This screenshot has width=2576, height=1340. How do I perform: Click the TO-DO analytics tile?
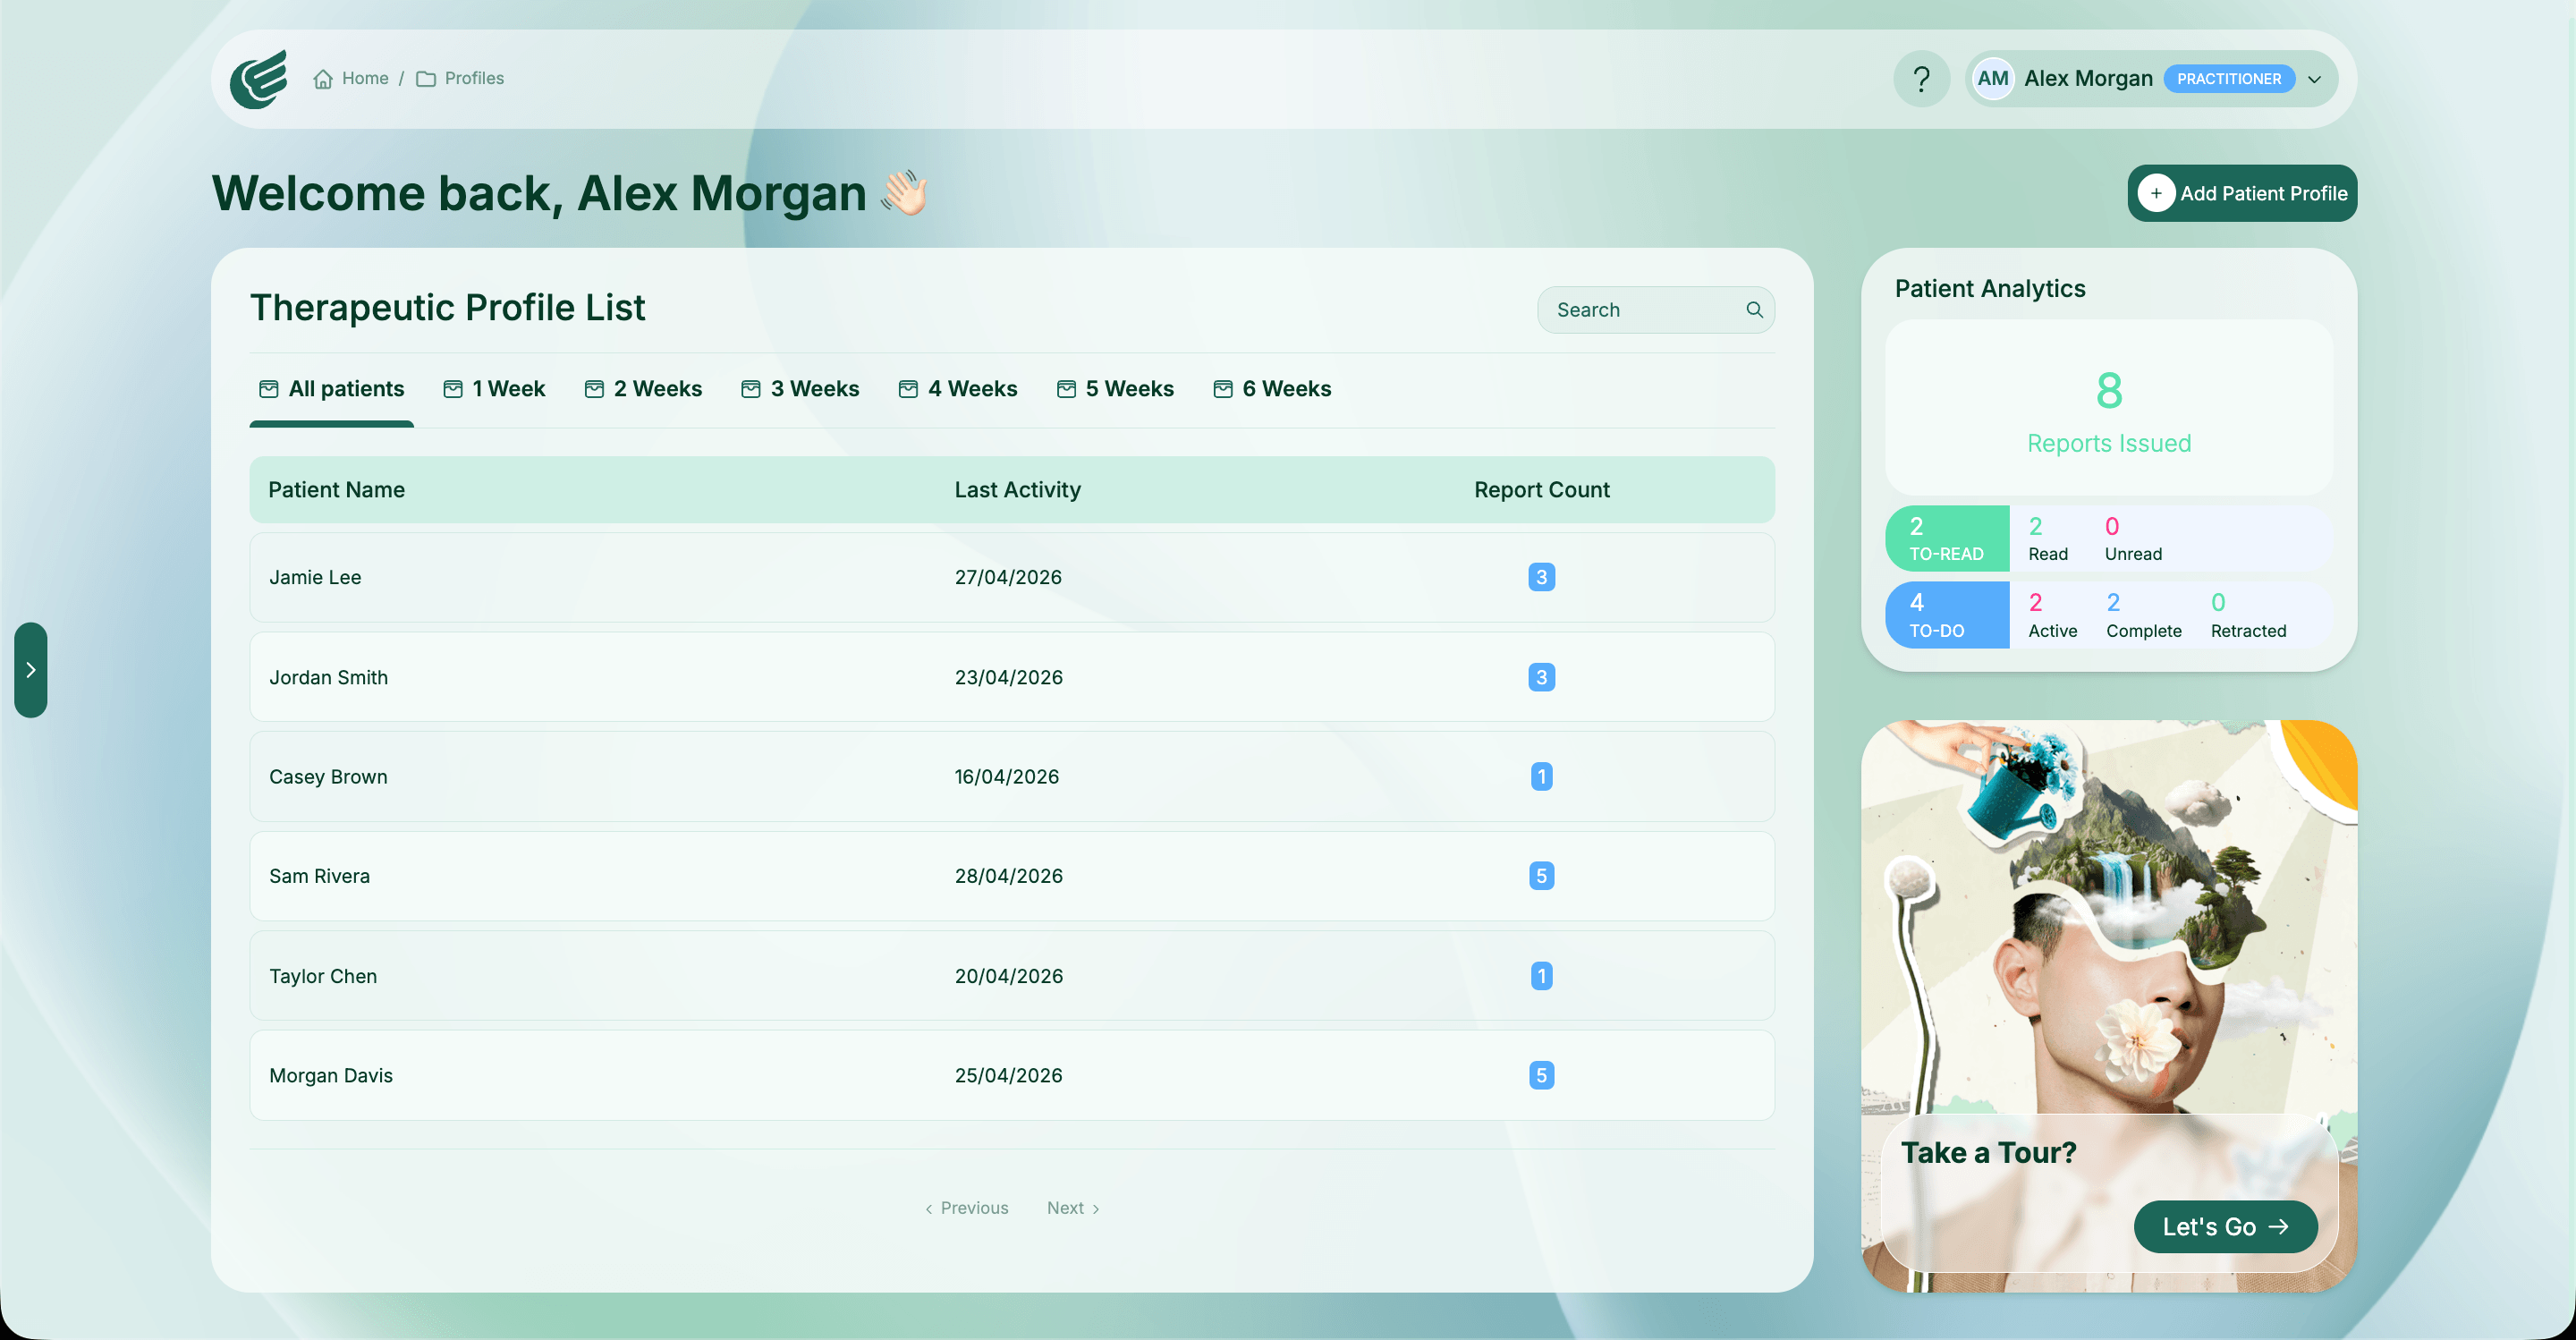[x=1947, y=615]
